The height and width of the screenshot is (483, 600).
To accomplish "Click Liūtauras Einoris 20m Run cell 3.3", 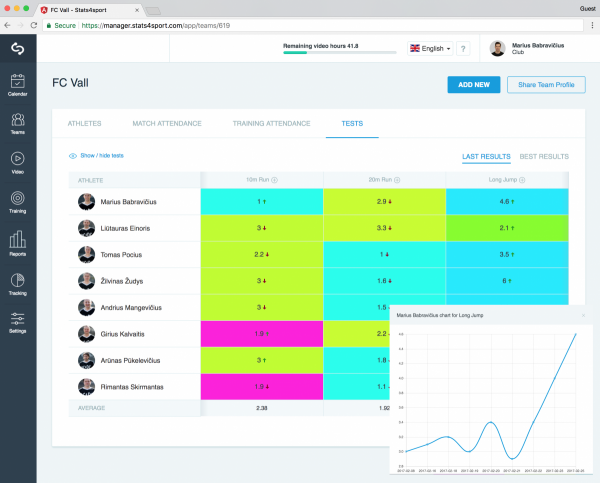I will click(385, 228).
